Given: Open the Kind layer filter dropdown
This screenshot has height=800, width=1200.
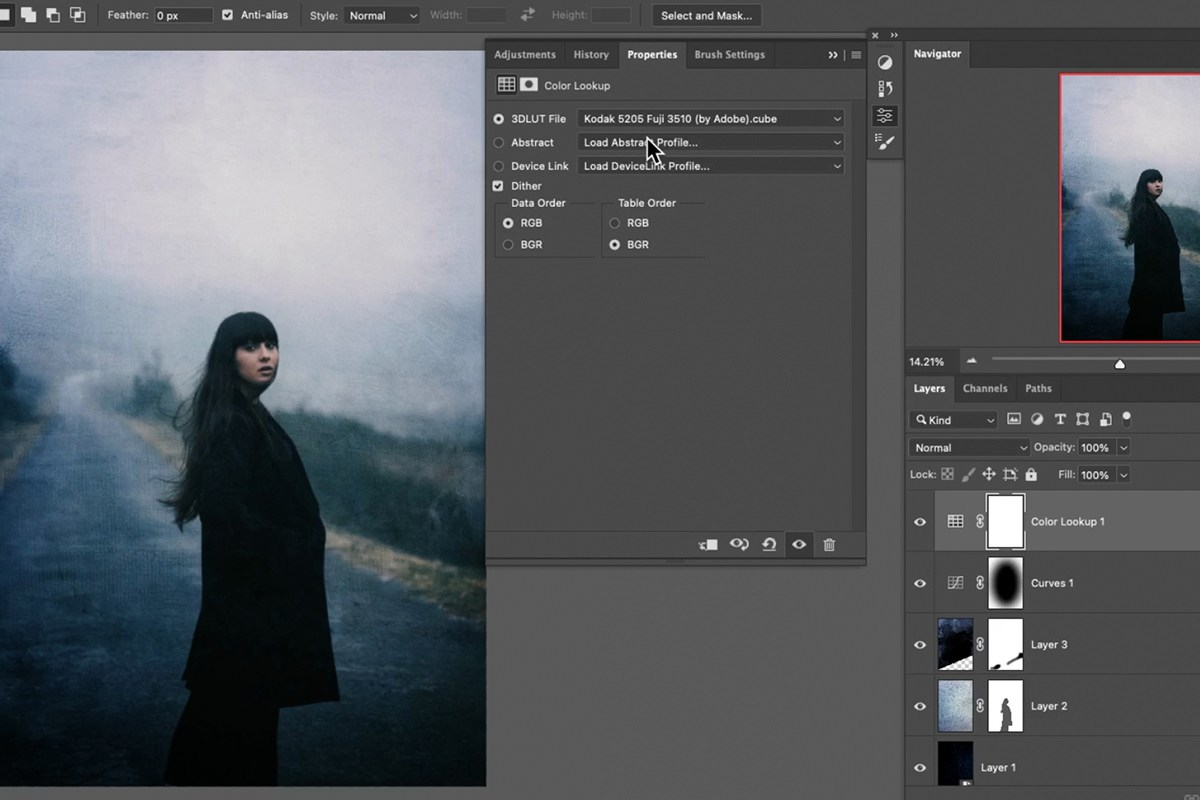Looking at the screenshot, I should tap(954, 419).
